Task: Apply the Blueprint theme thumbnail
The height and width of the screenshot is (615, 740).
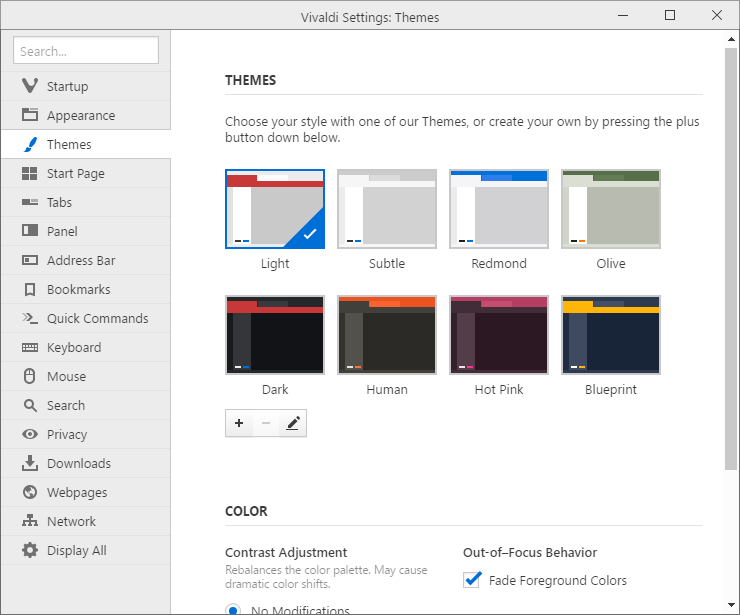Action: [611, 335]
